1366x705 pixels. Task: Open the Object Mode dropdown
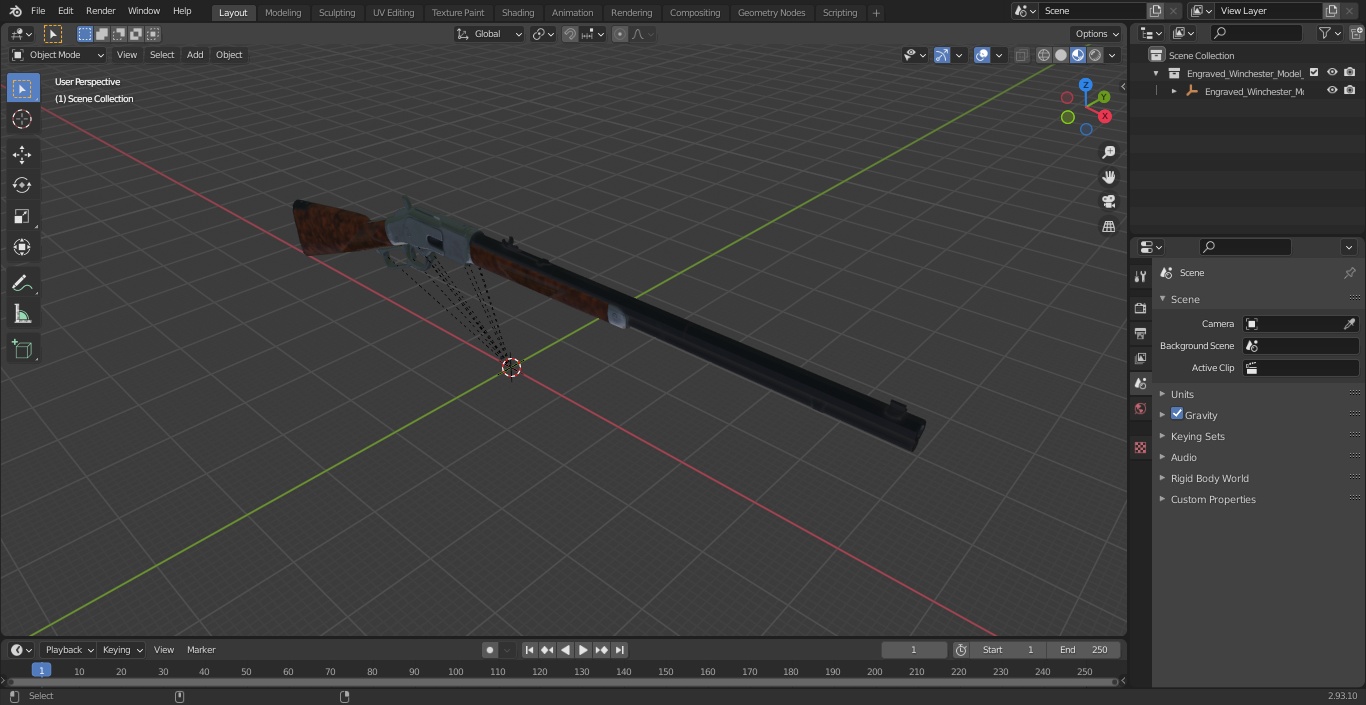58,55
